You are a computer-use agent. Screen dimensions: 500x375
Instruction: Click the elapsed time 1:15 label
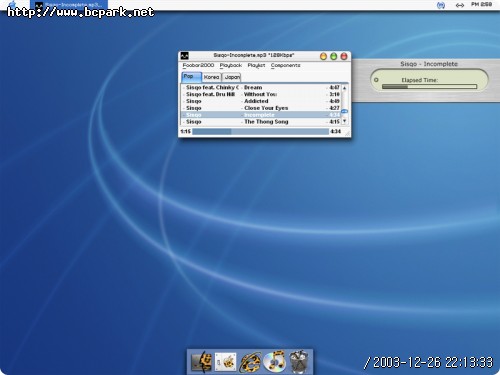pos(185,132)
